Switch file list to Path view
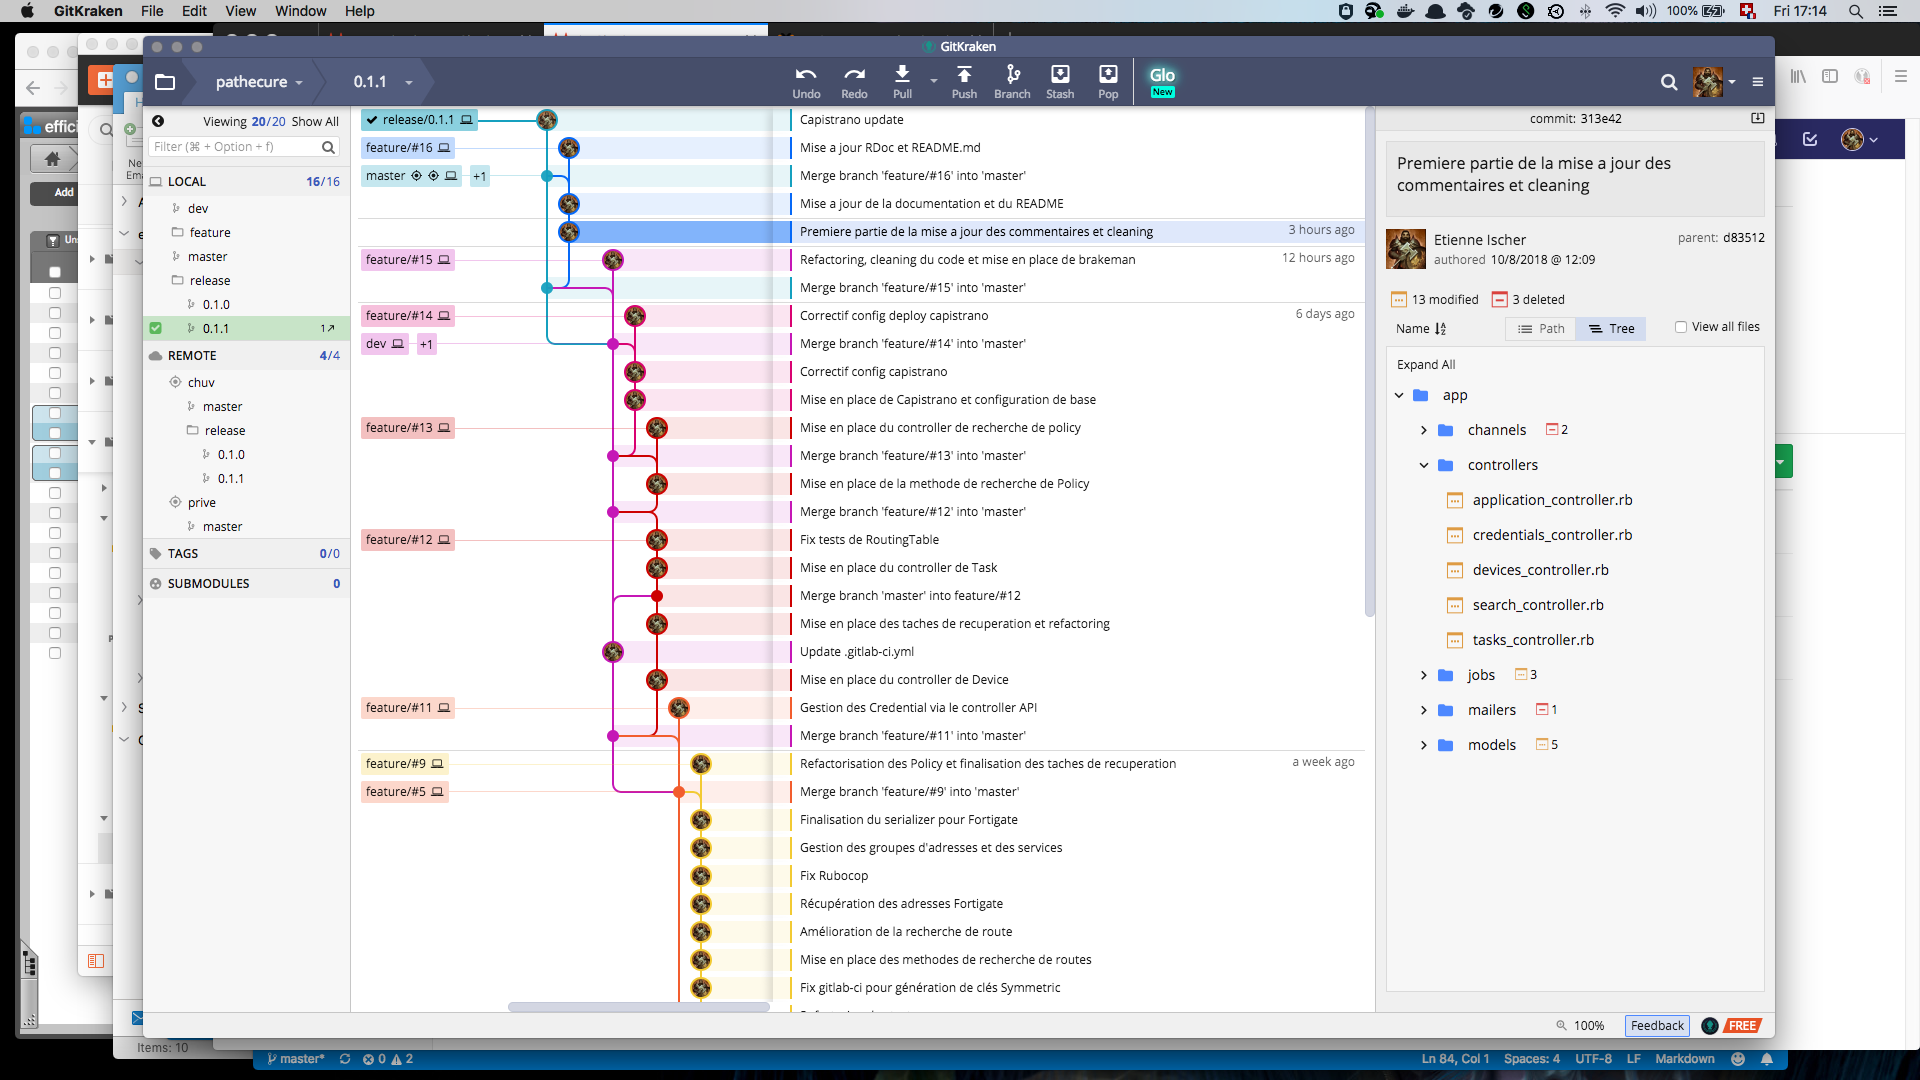Screen dimensions: 1920x1080 click(1541, 329)
